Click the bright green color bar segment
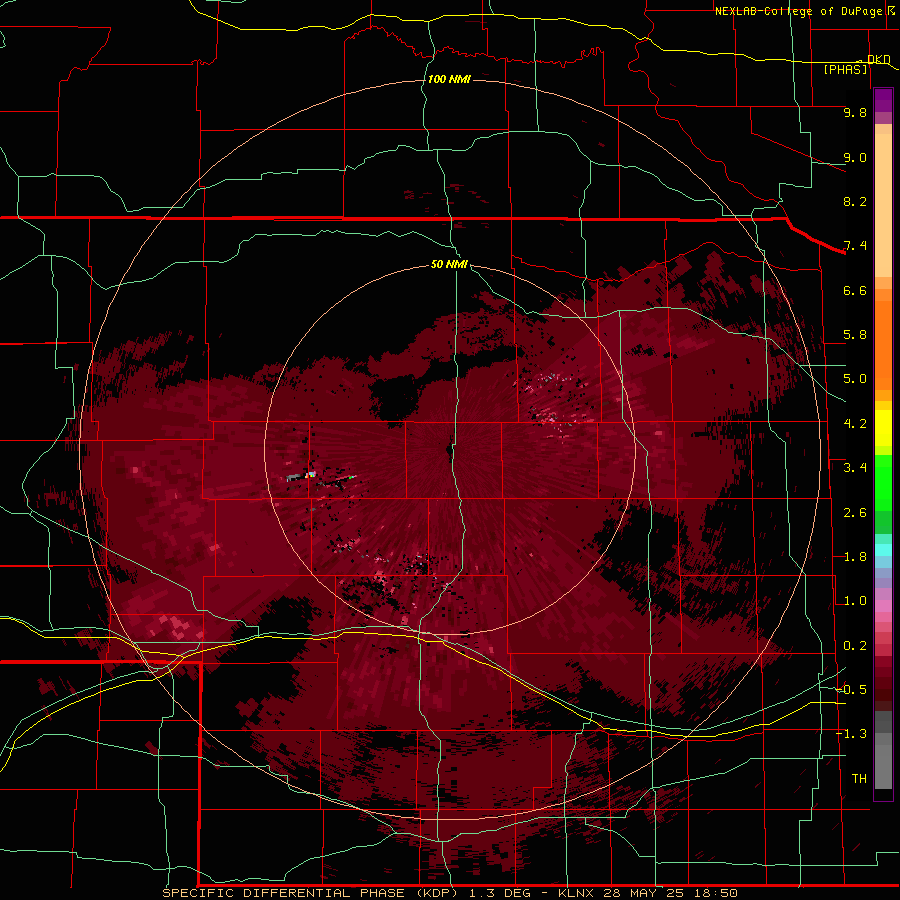The image size is (900, 900). pos(883,484)
